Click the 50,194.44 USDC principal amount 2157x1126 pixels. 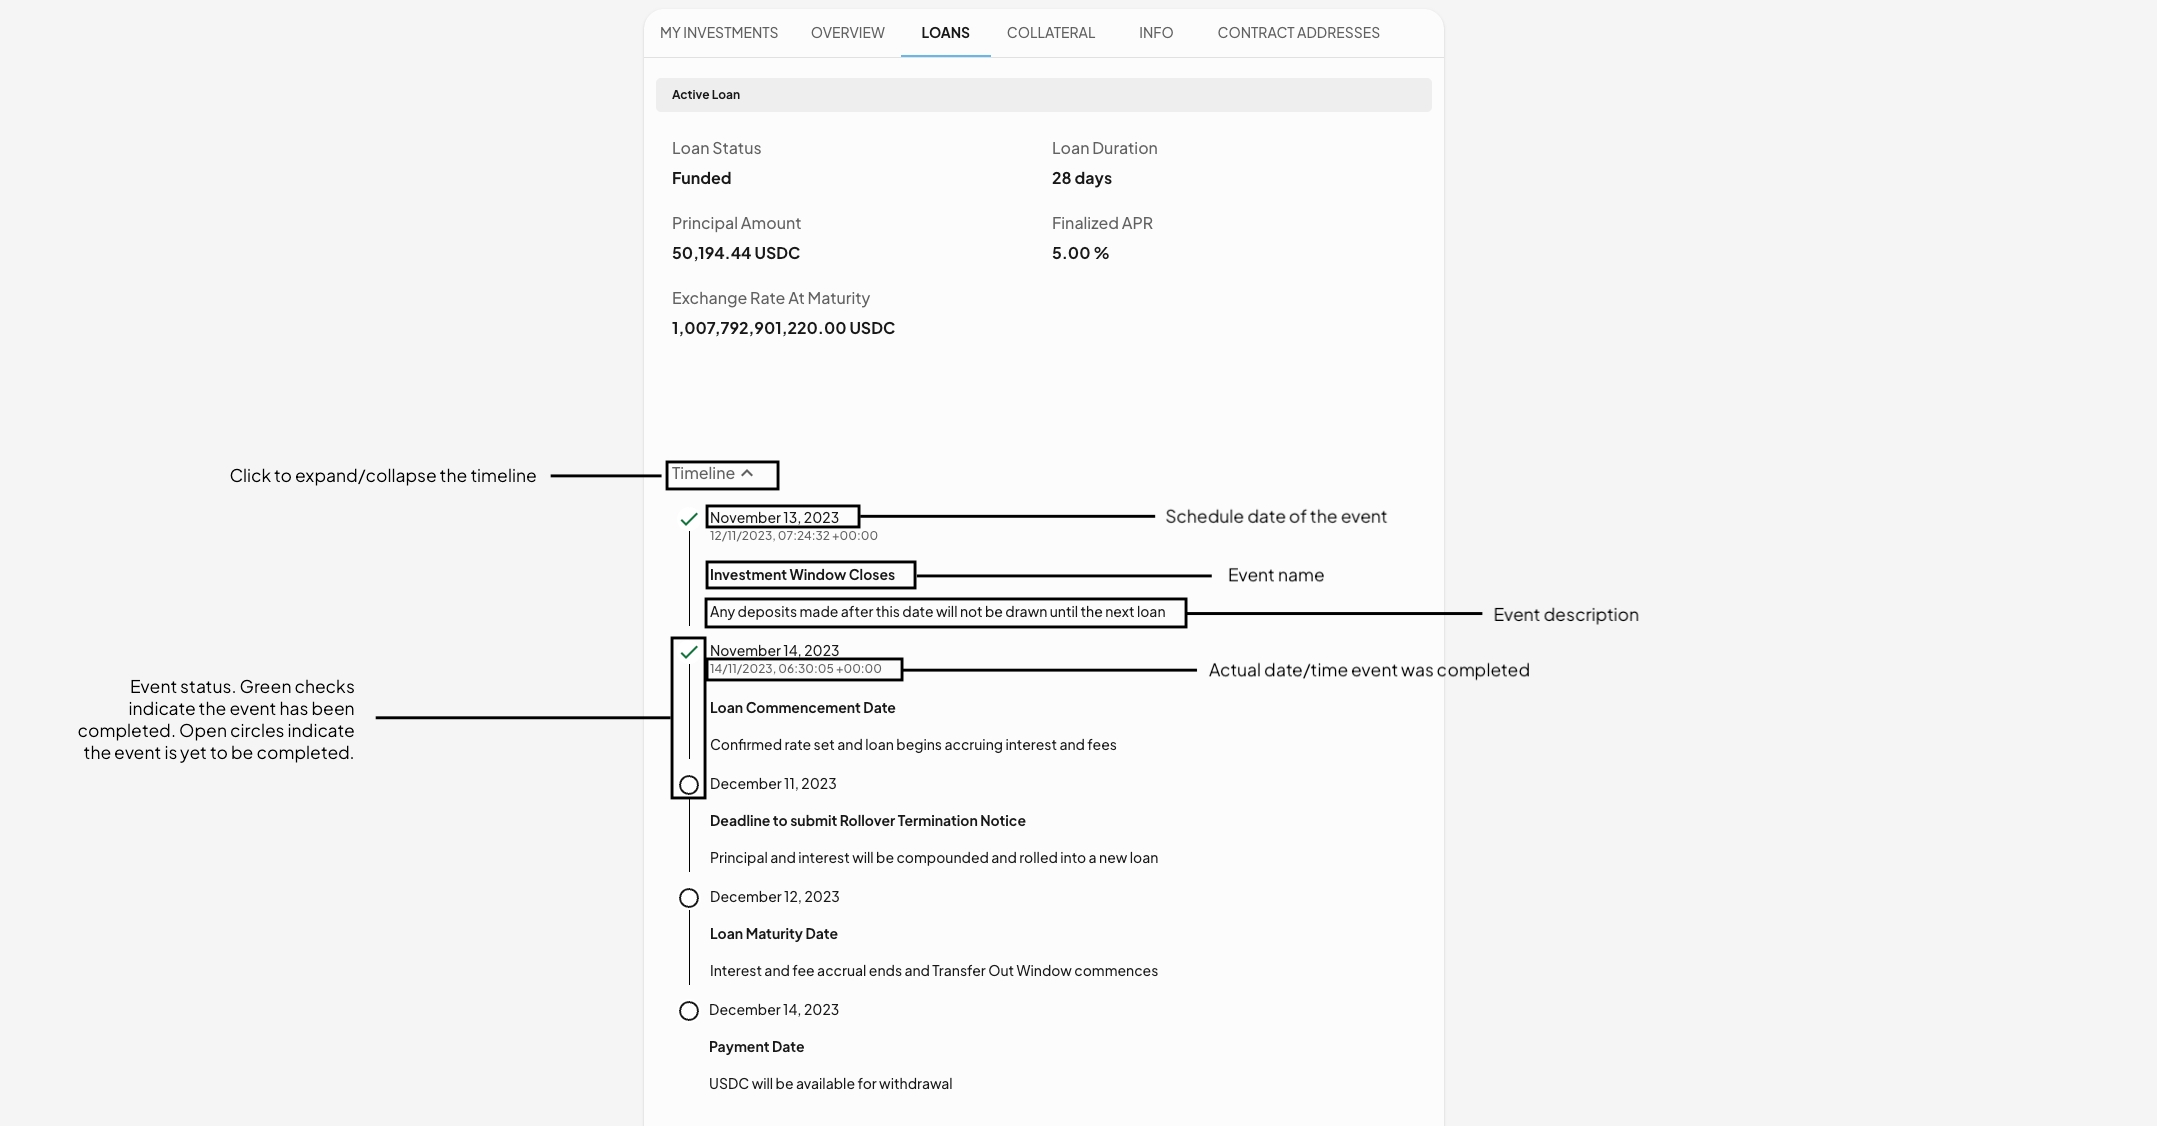pos(736,253)
